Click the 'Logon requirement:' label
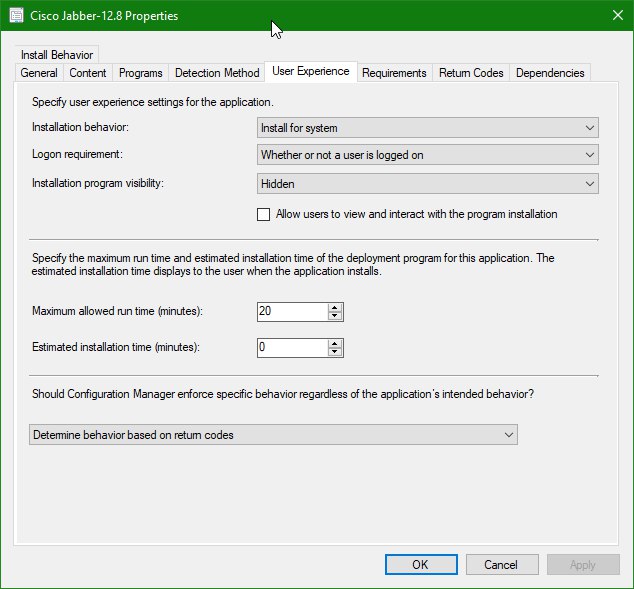 click(x=77, y=154)
